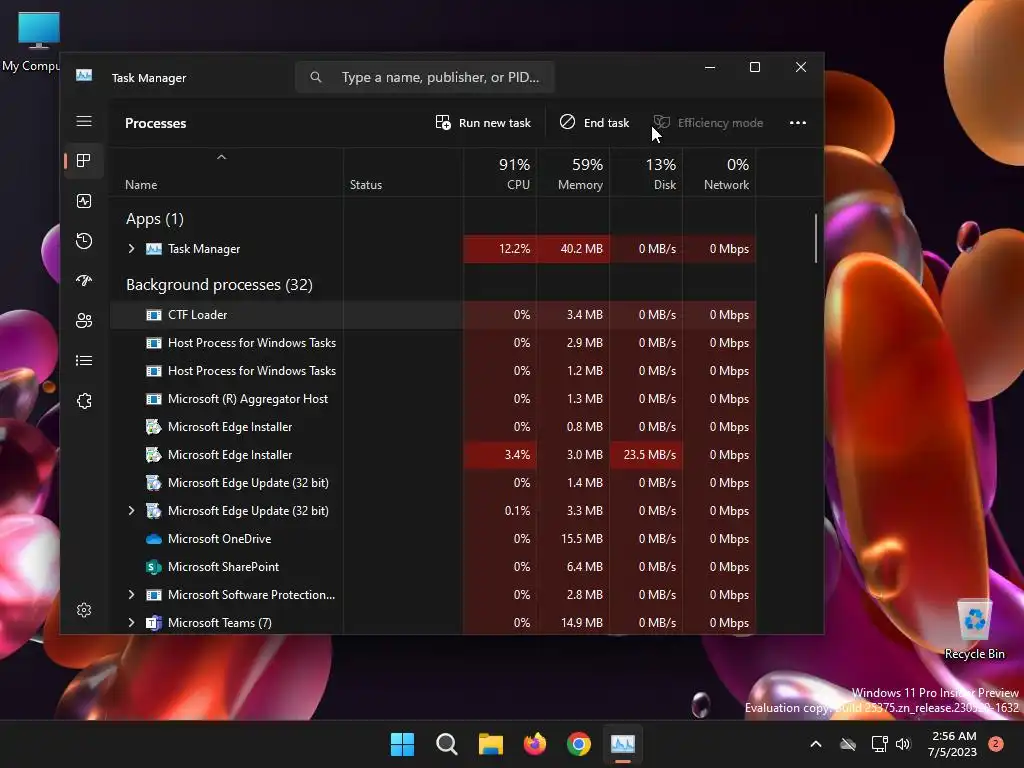The image size is (1024, 768).
Task: Launch Firefox from the taskbar
Action: click(x=535, y=744)
